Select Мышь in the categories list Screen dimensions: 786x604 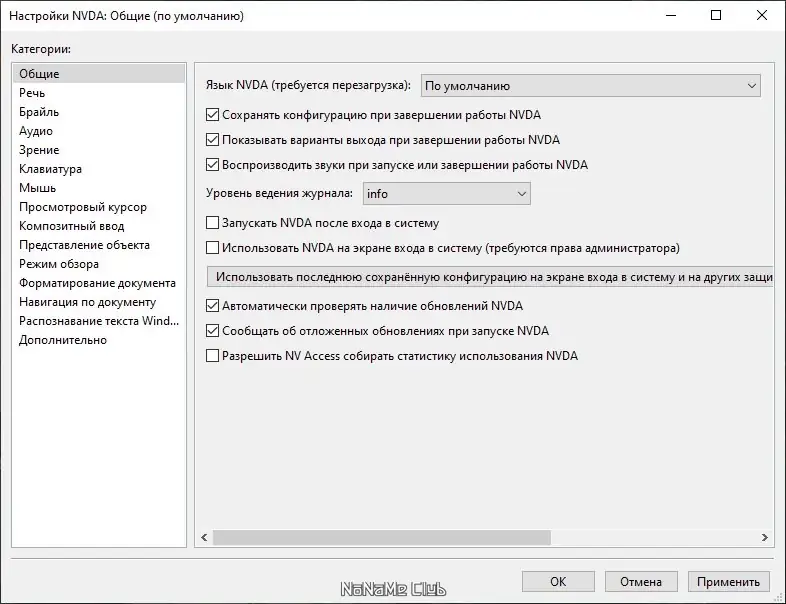click(99, 188)
